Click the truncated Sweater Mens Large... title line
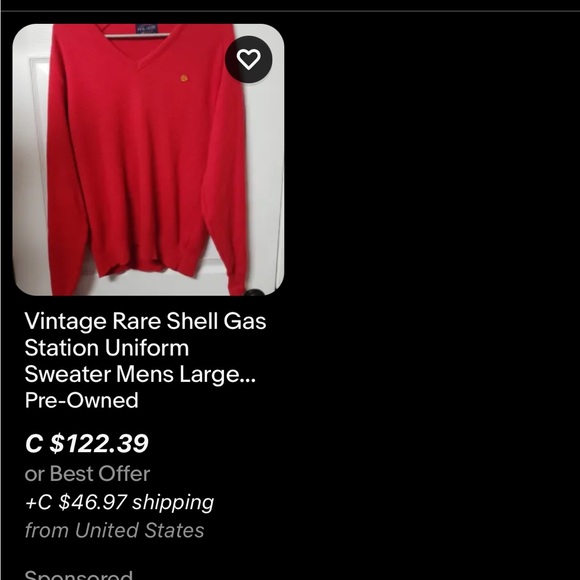 point(140,374)
